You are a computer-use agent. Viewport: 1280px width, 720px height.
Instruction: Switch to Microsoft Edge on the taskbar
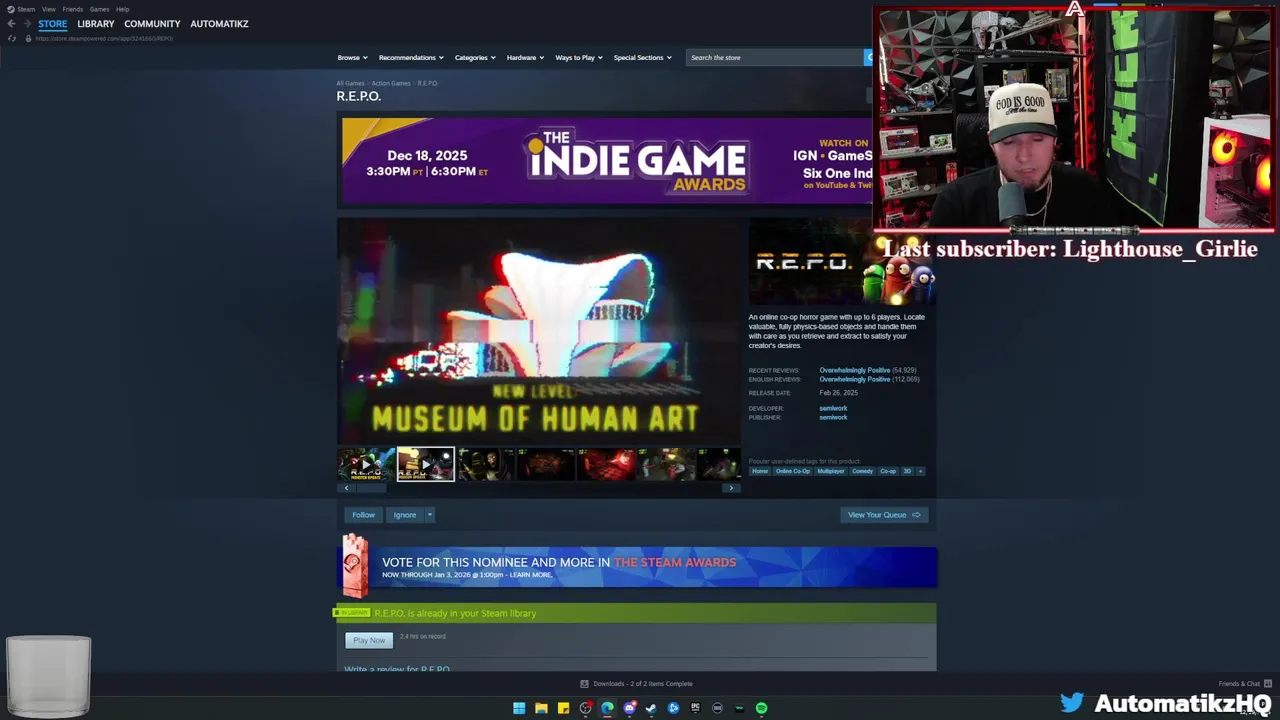(x=607, y=708)
